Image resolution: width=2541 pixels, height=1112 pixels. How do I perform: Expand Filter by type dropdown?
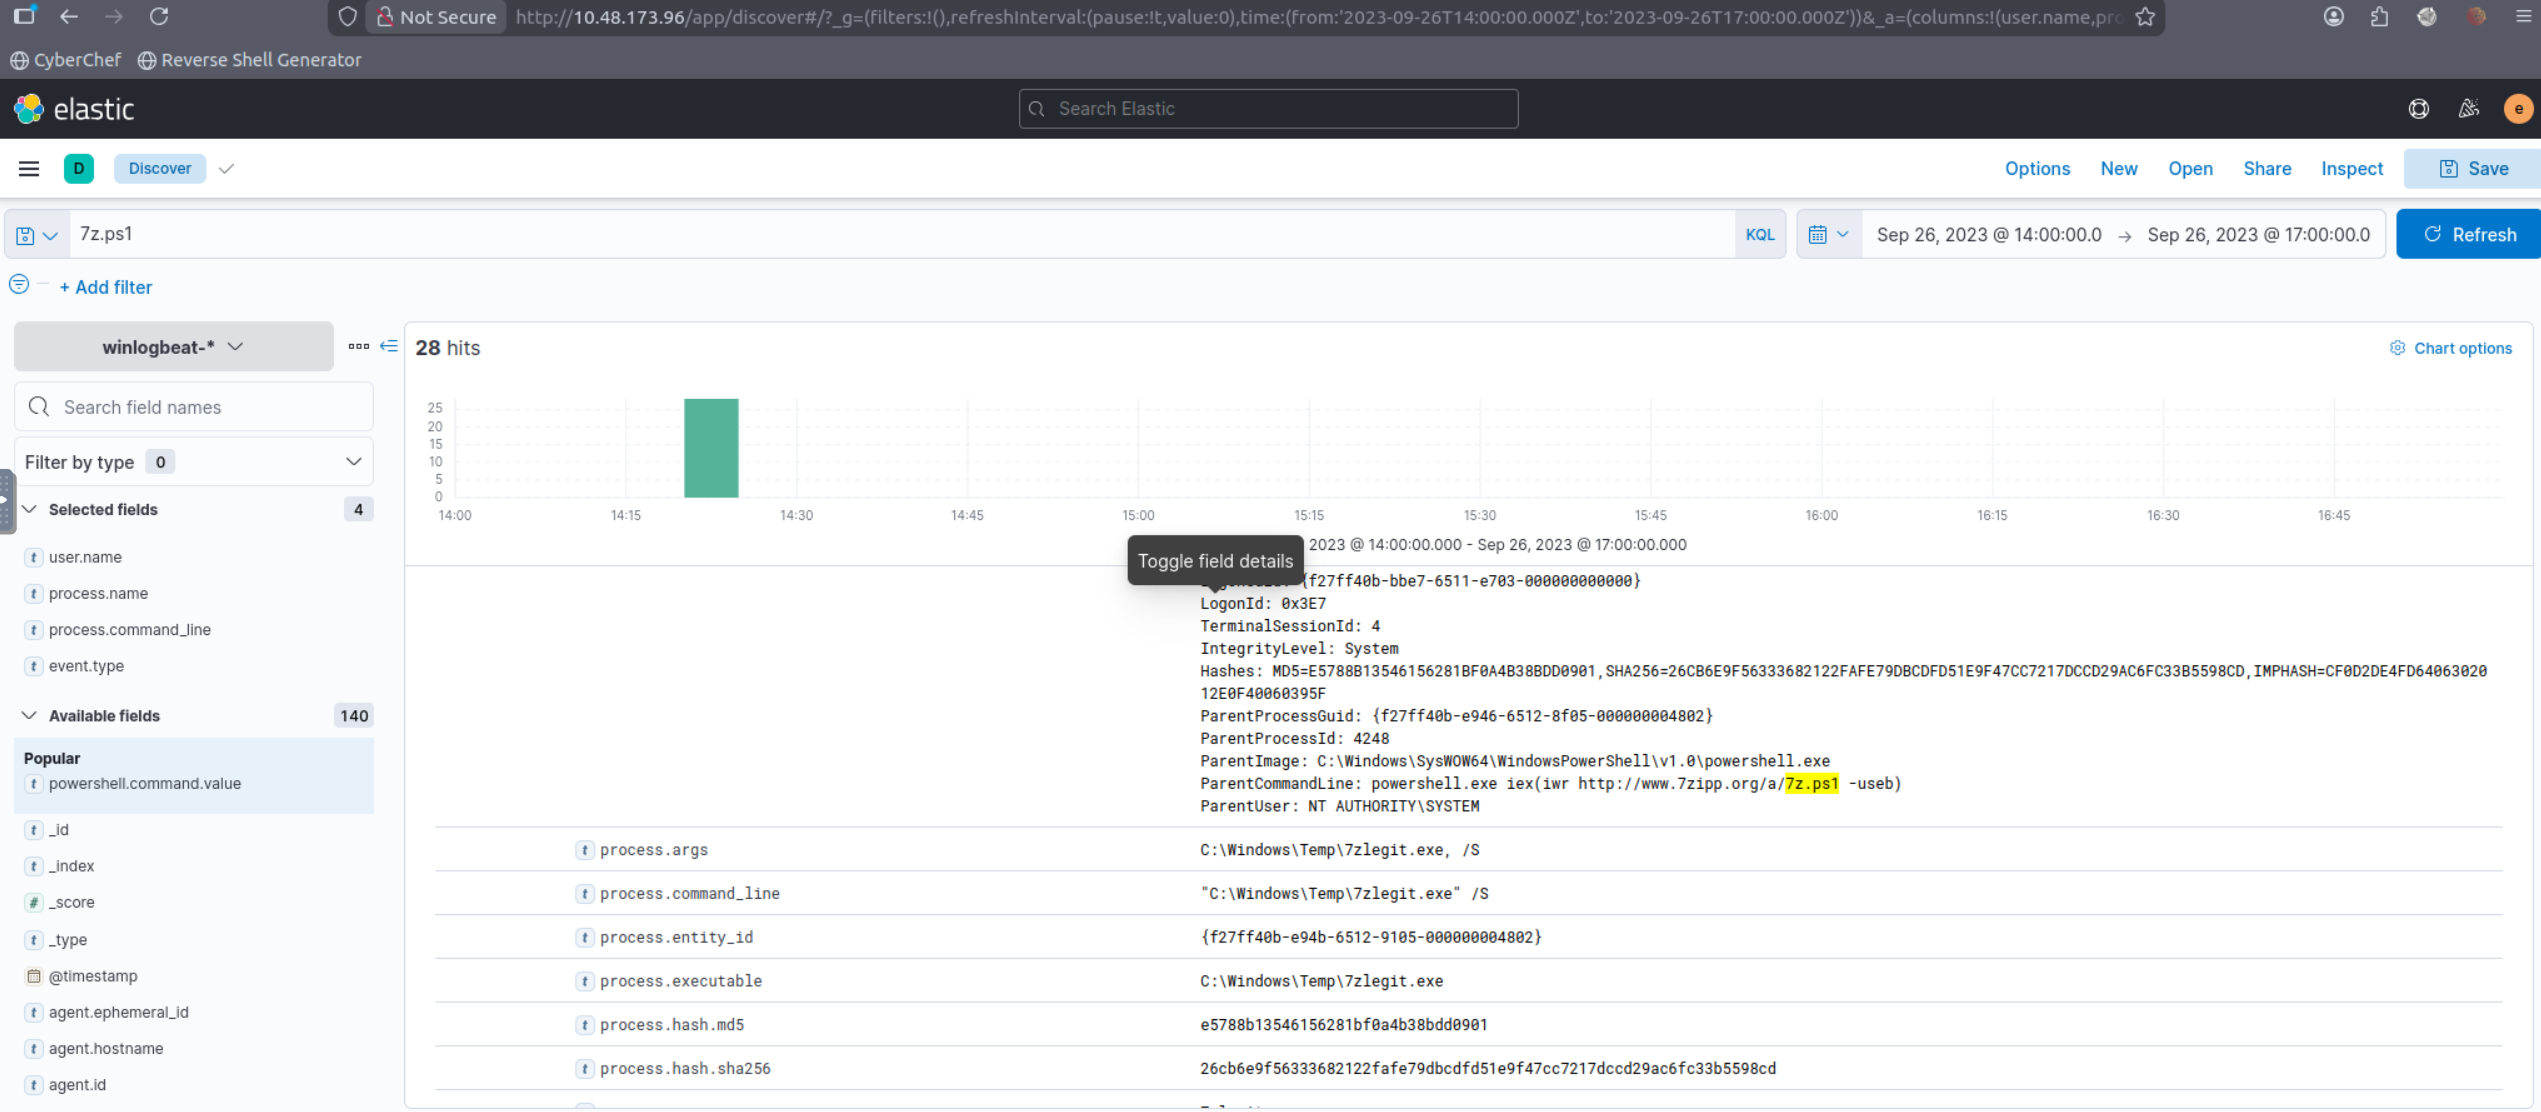(193, 462)
